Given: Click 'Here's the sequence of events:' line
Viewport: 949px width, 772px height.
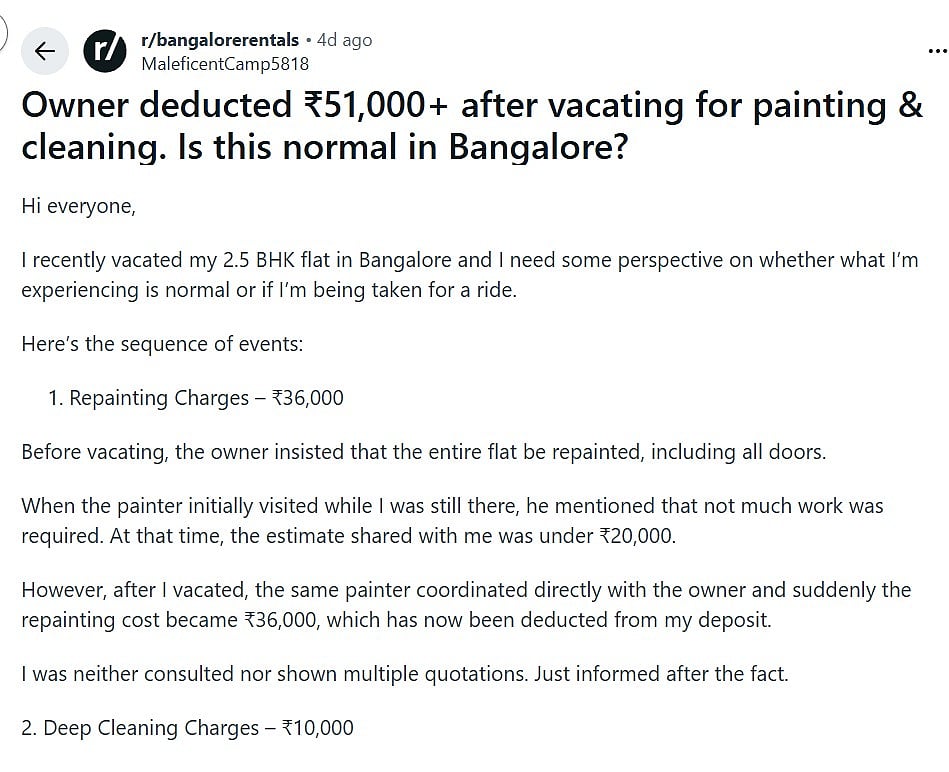Looking at the screenshot, I should 162,344.
